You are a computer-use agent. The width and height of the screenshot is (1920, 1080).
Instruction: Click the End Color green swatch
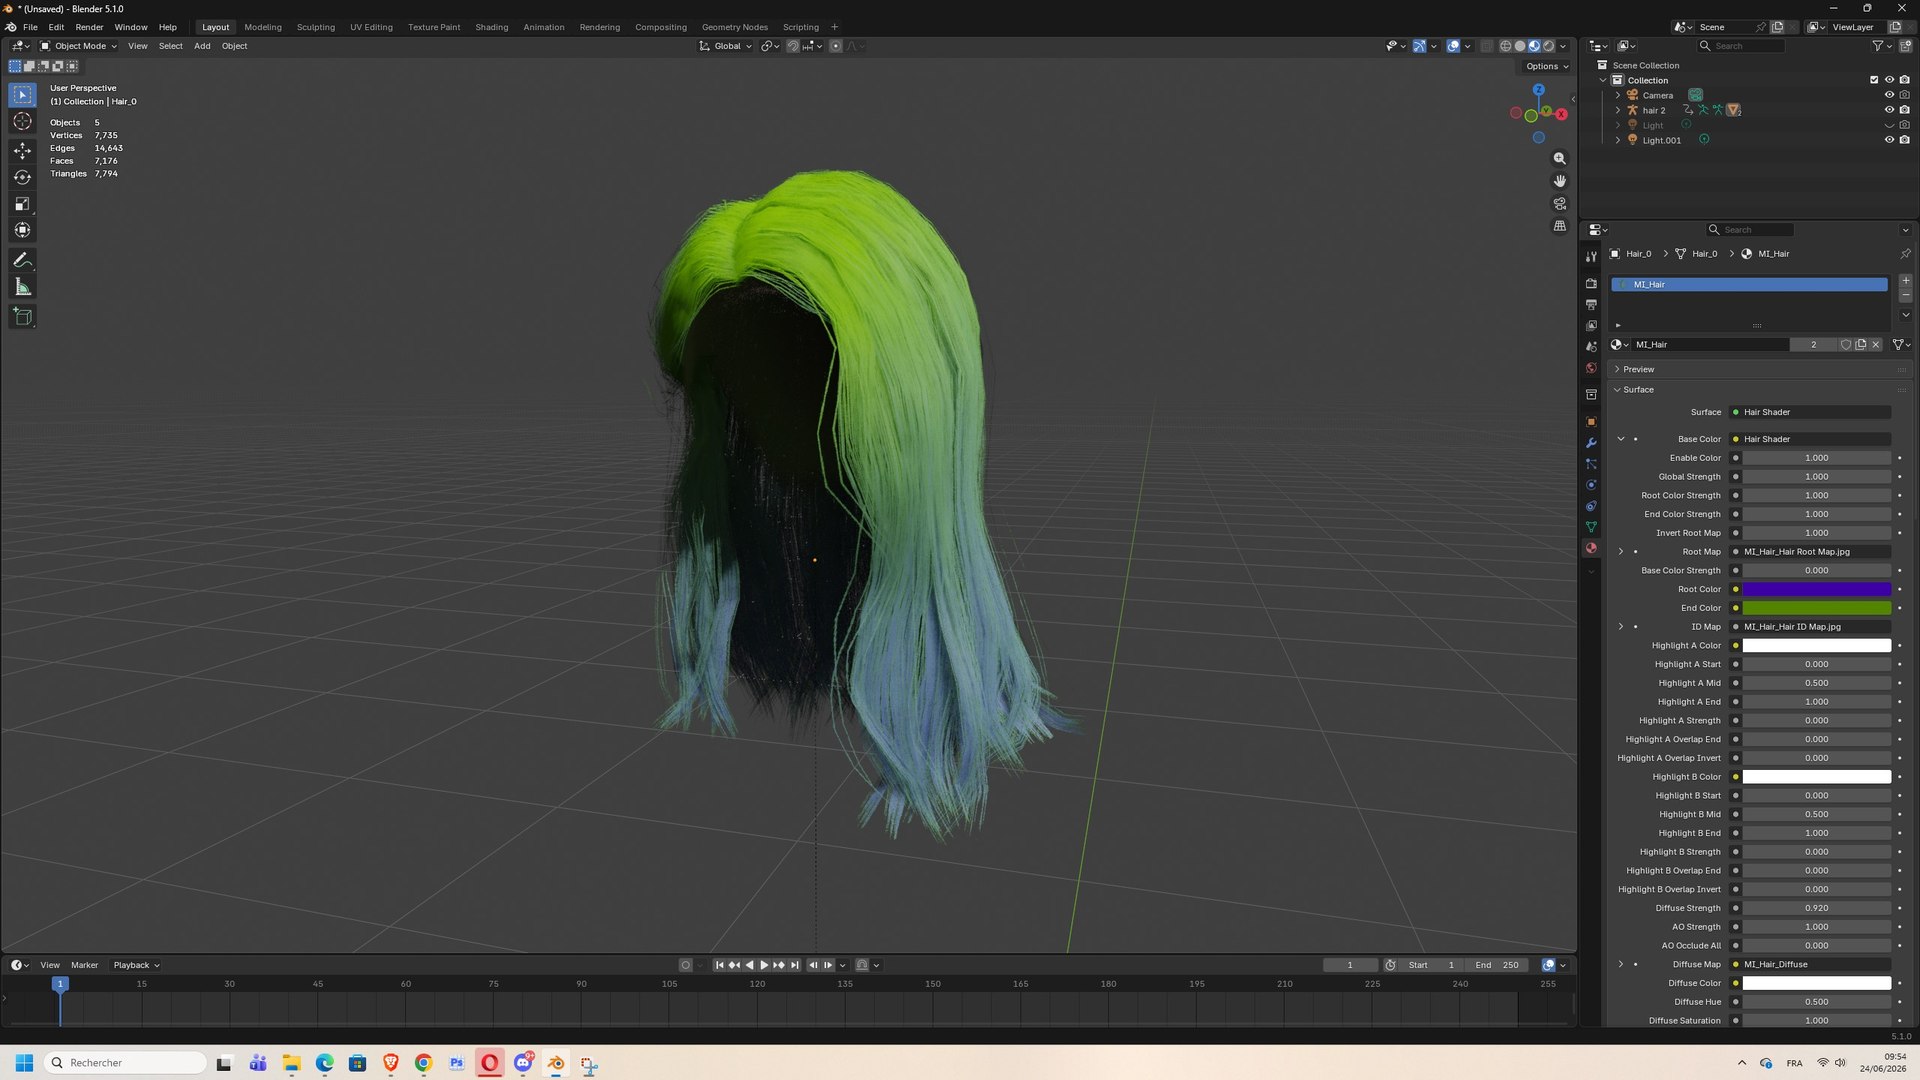(1817, 608)
